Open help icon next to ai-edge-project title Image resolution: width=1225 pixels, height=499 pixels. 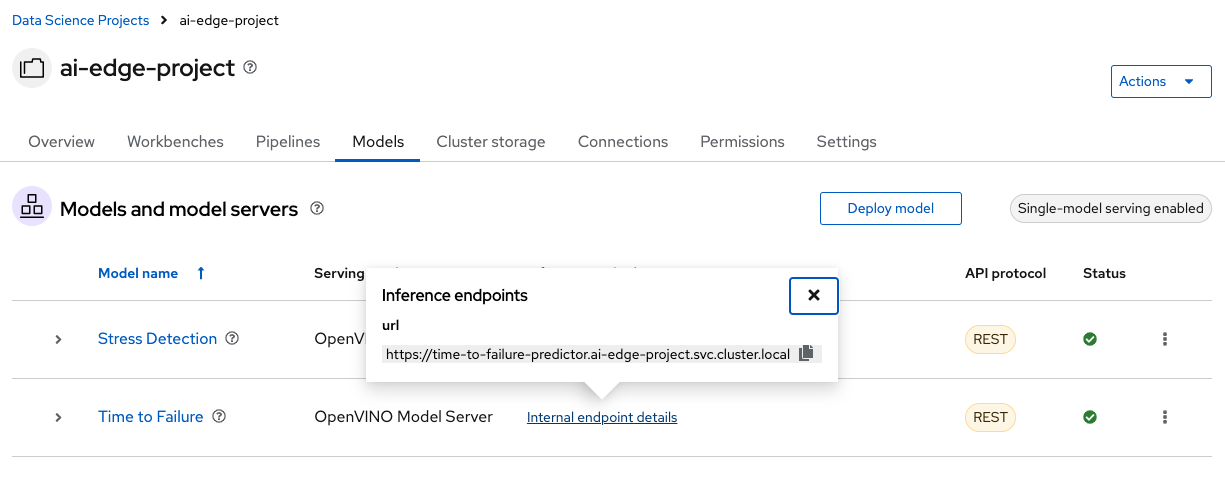(x=250, y=68)
